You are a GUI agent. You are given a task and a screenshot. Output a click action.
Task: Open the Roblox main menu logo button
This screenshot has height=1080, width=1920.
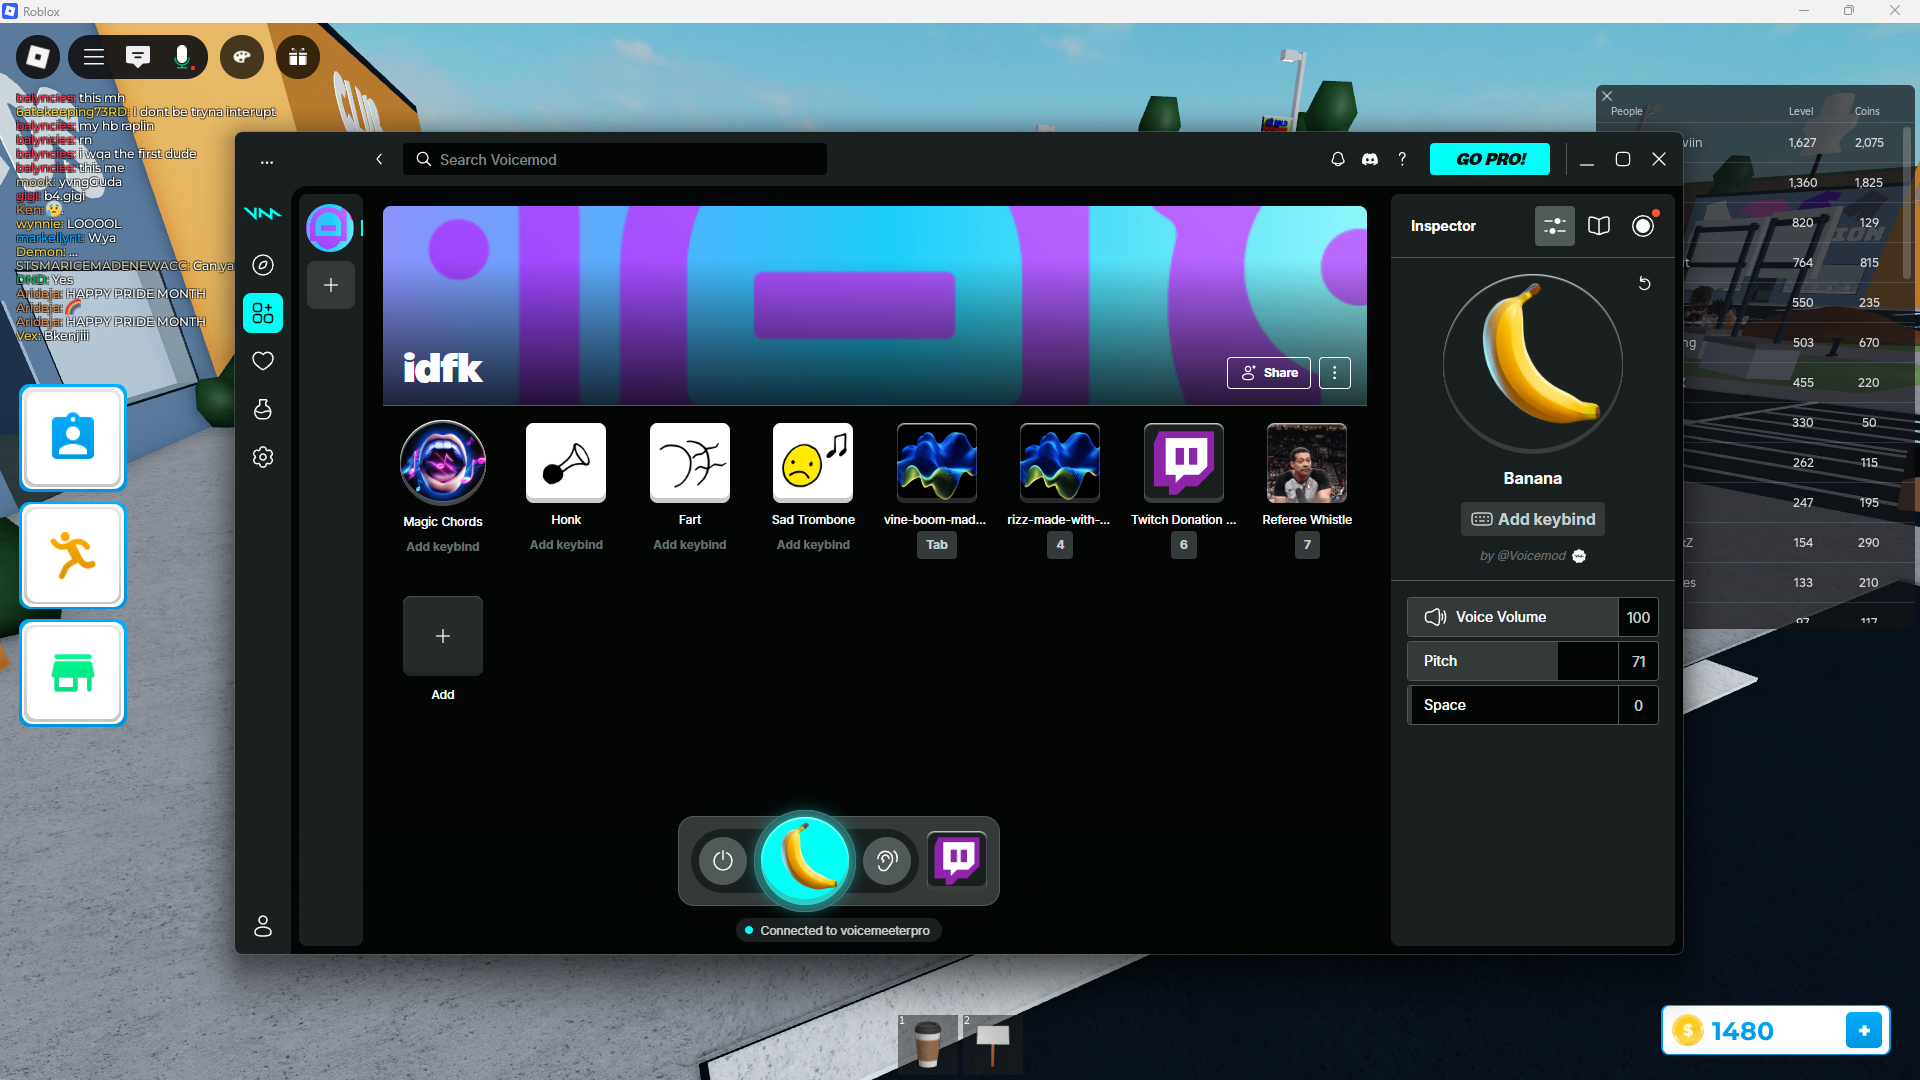pyautogui.click(x=38, y=57)
